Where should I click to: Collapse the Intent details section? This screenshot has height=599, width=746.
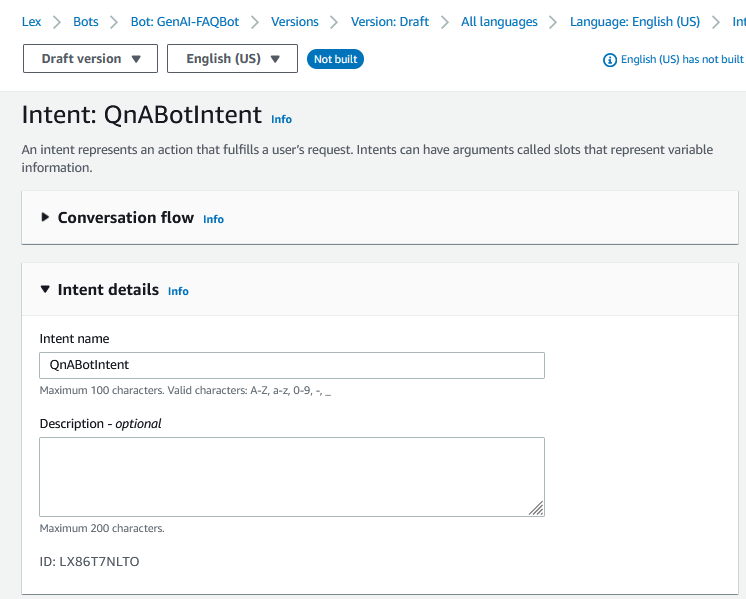pos(45,290)
